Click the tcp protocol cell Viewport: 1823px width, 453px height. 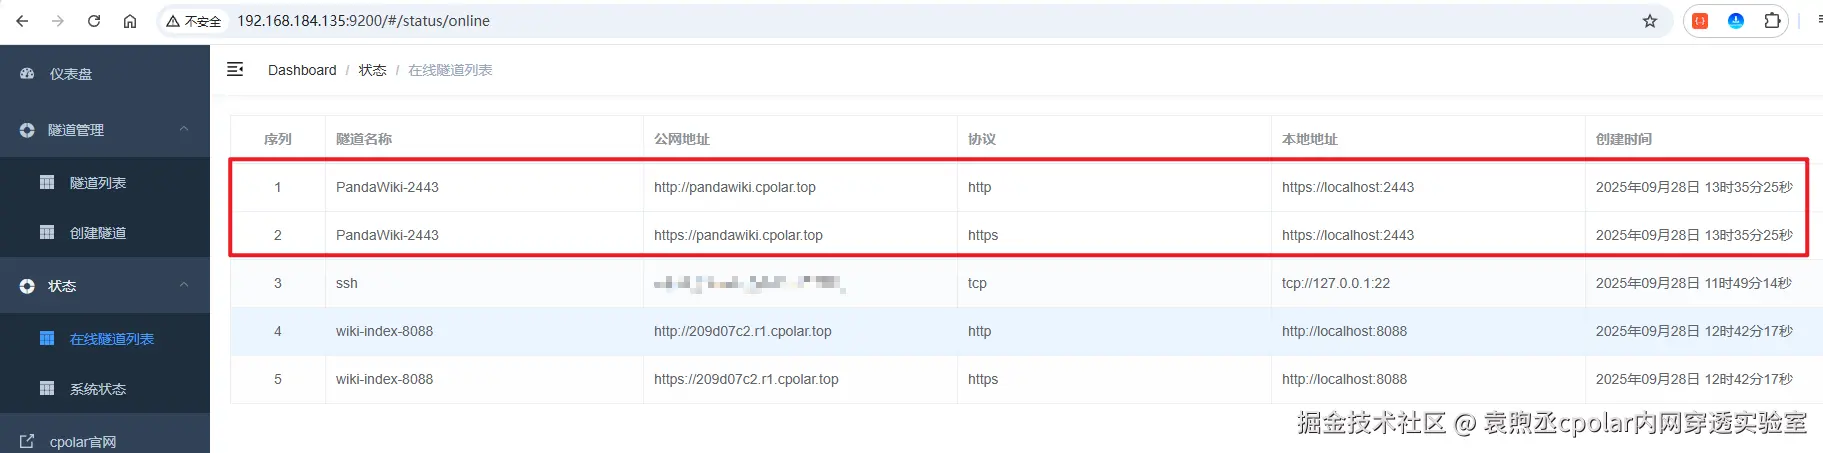[x=977, y=283]
